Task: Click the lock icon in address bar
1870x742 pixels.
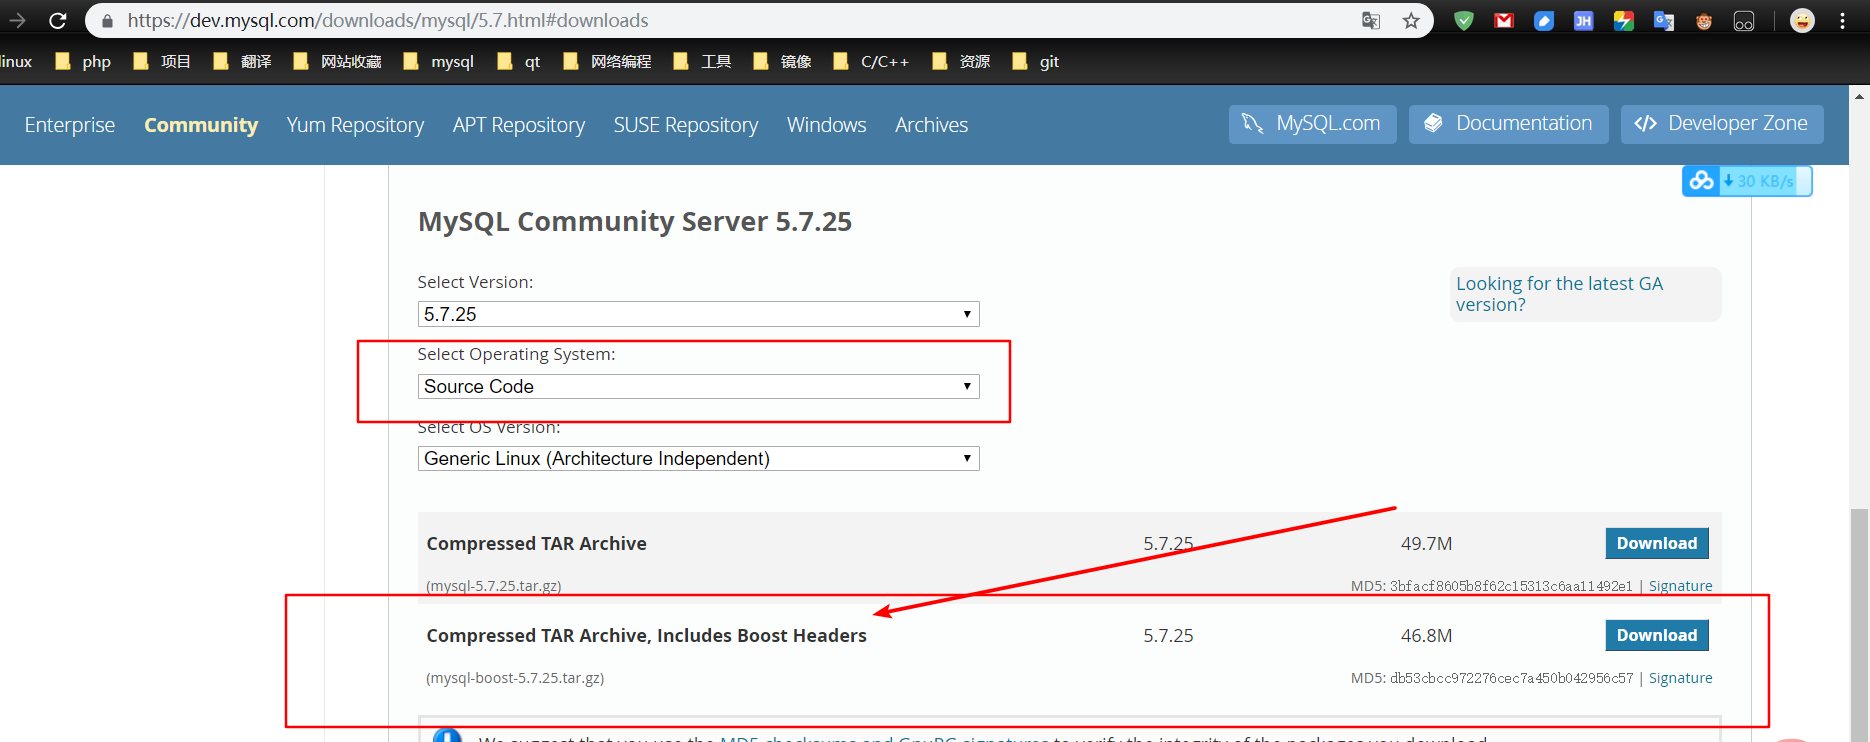Action: tap(107, 21)
